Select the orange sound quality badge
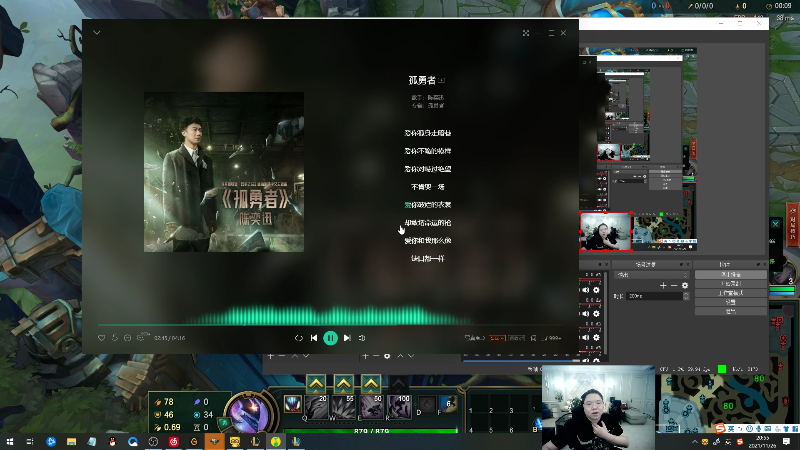 [496, 338]
